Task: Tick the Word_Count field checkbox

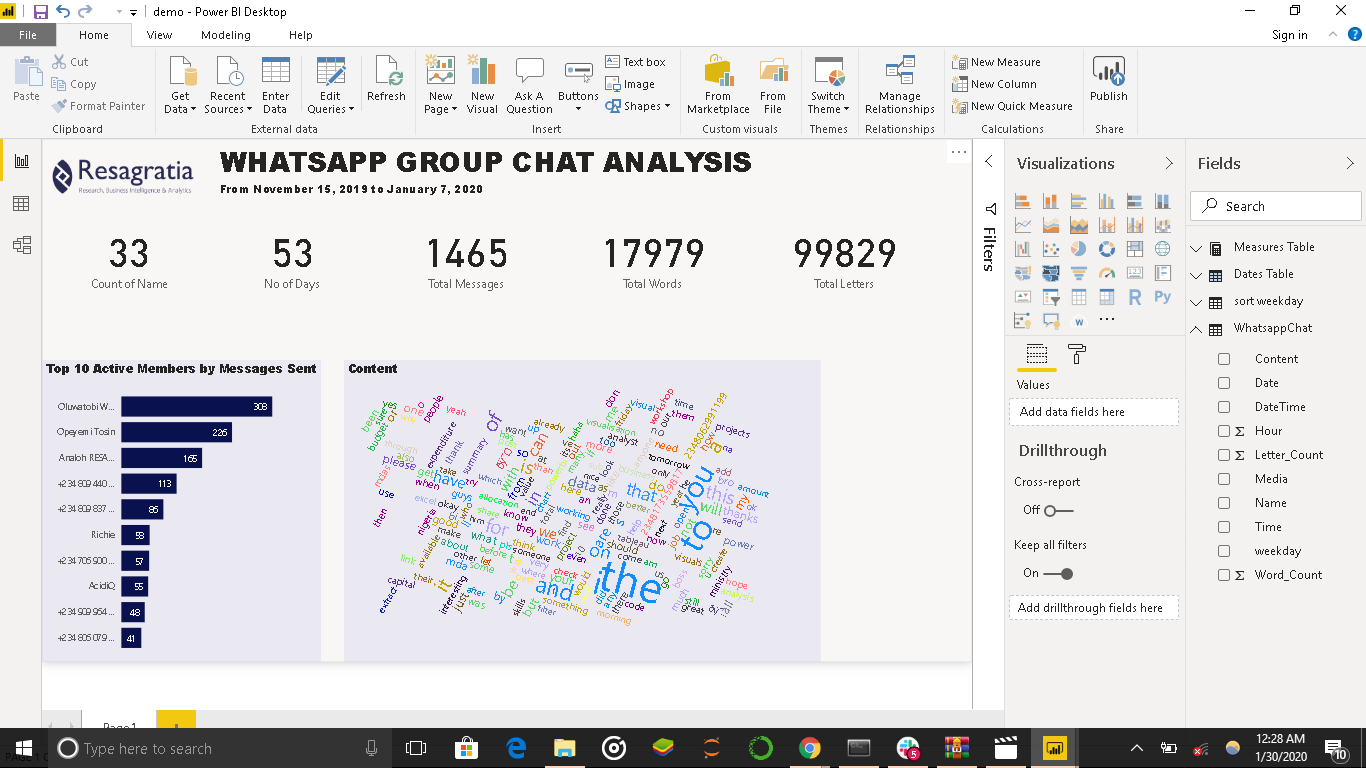Action: click(x=1224, y=575)
